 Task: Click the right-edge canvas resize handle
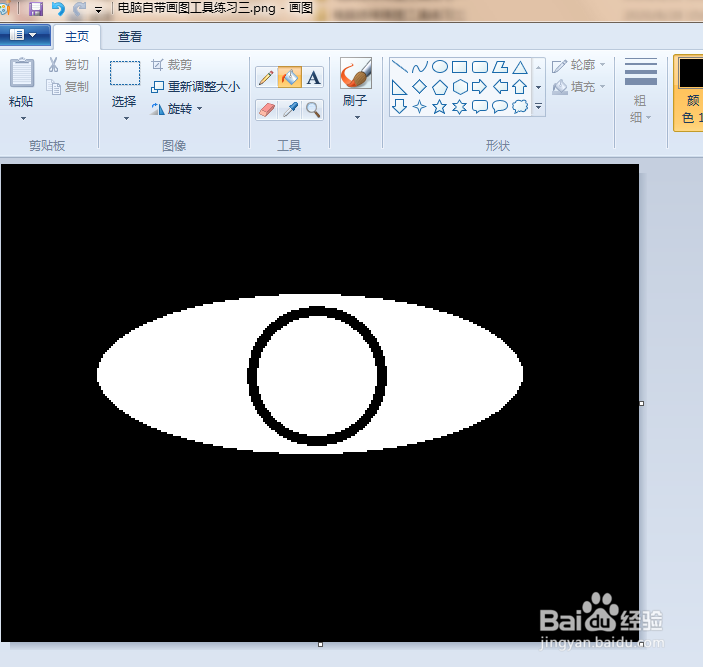642,403
